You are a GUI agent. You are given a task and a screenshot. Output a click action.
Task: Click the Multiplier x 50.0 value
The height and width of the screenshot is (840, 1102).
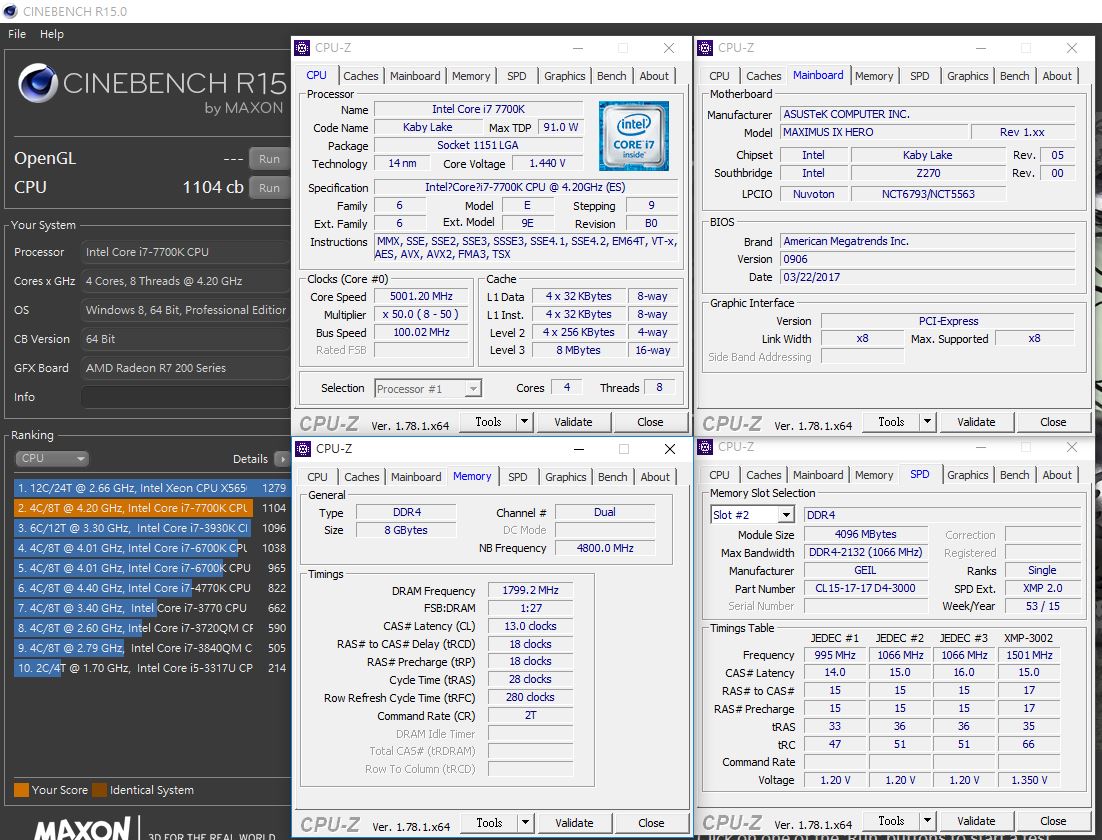[421, 314]
